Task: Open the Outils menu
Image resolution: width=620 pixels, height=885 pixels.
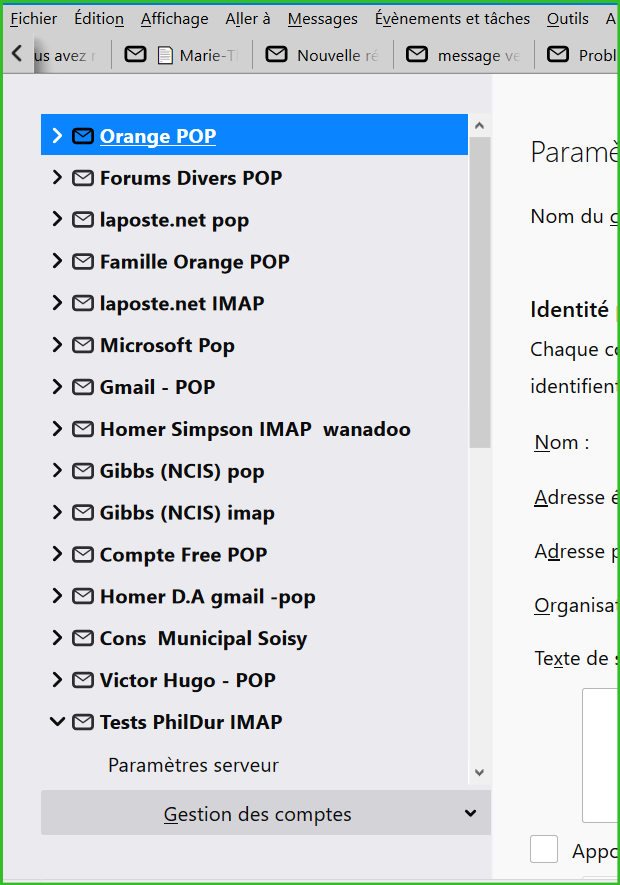Action: pos(567,19)
